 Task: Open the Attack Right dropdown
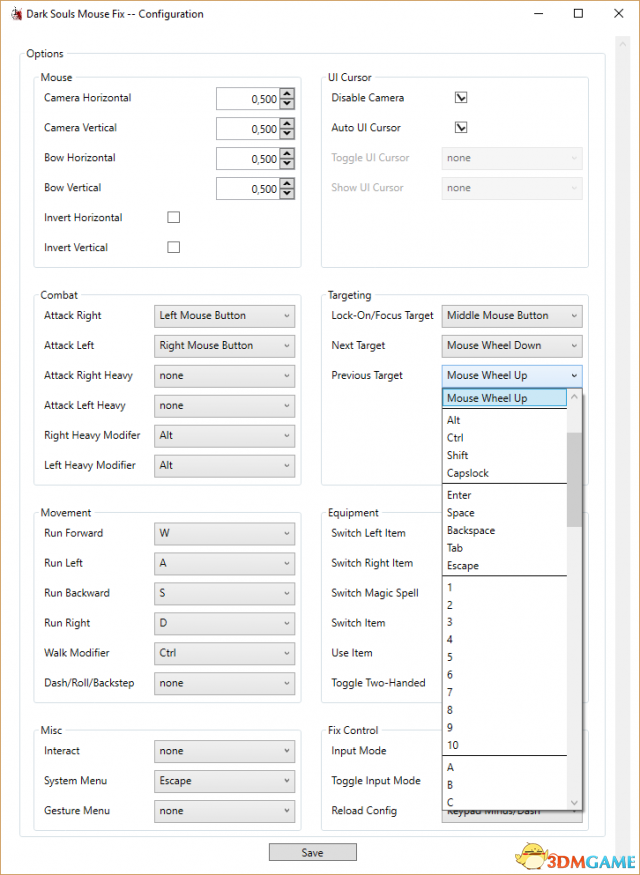click(x=225, y=316)
